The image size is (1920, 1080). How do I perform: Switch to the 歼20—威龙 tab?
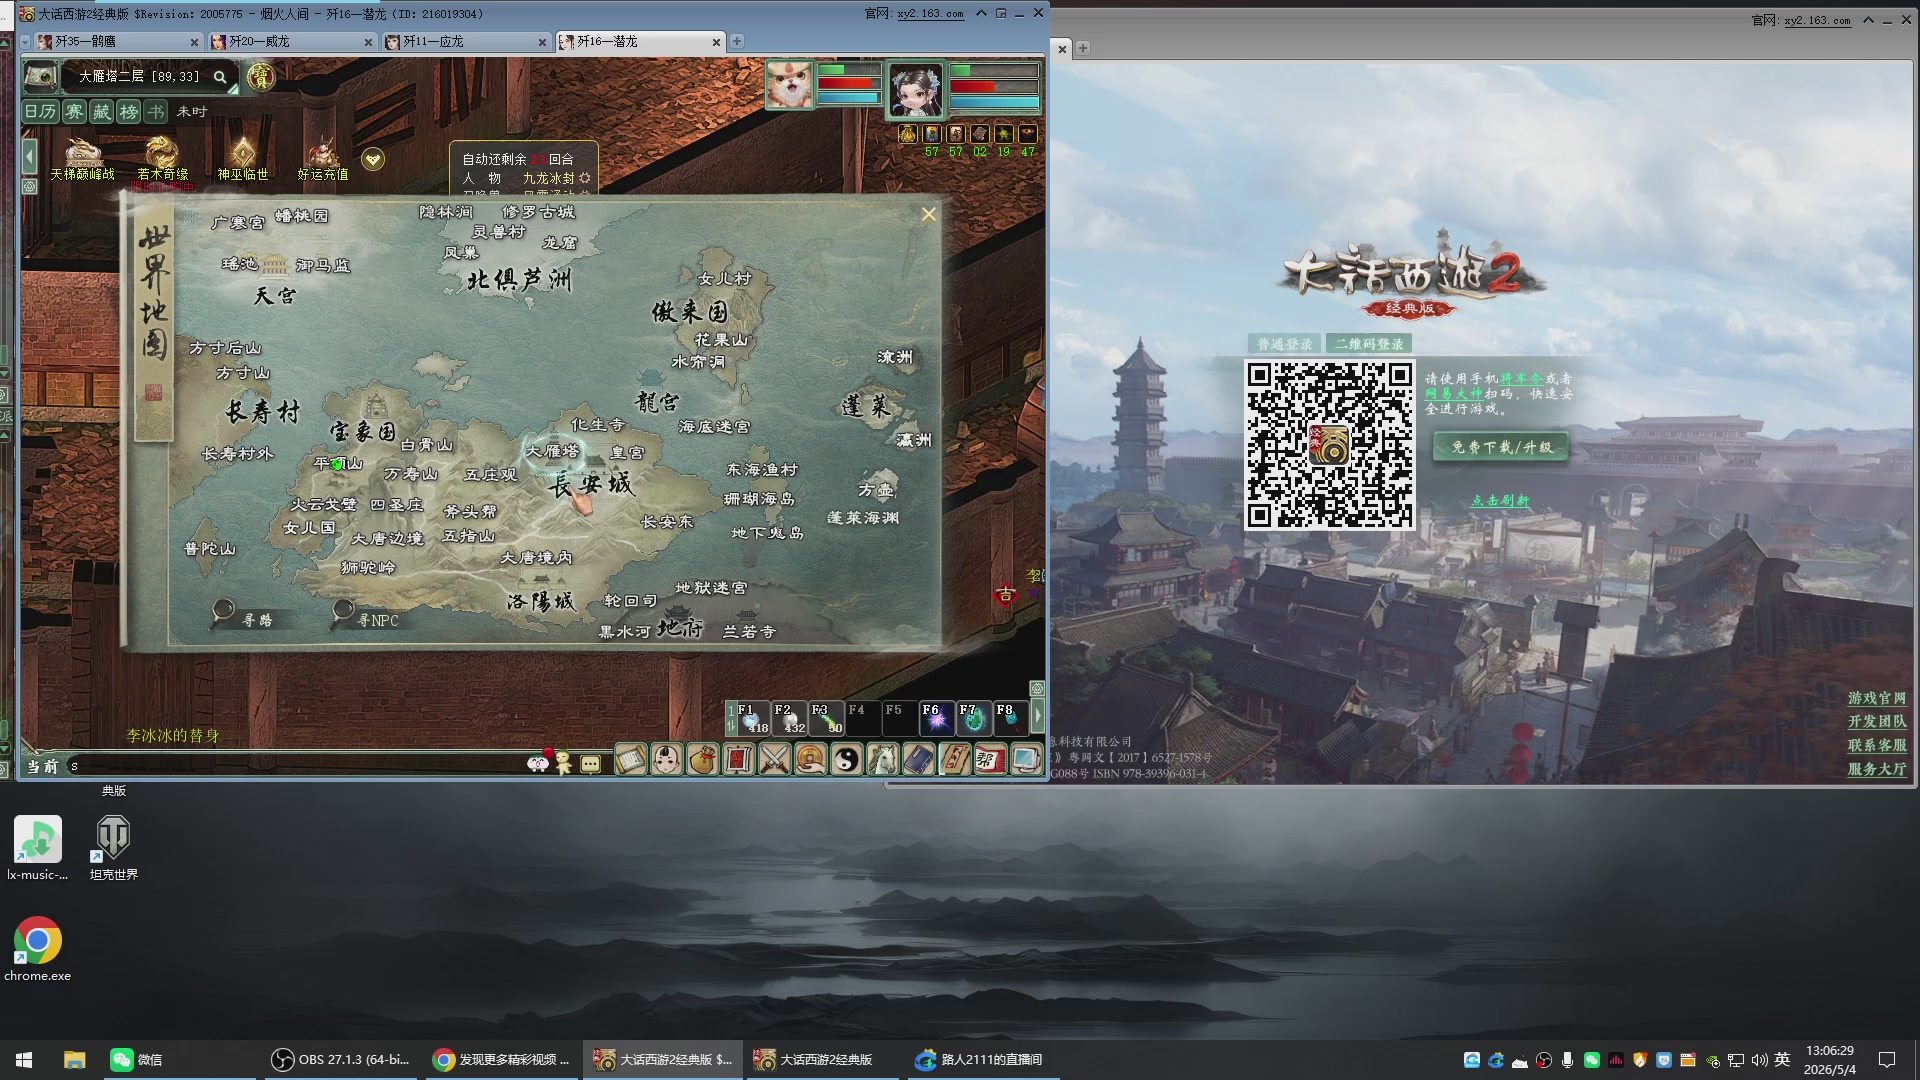[x=292, y=42]
